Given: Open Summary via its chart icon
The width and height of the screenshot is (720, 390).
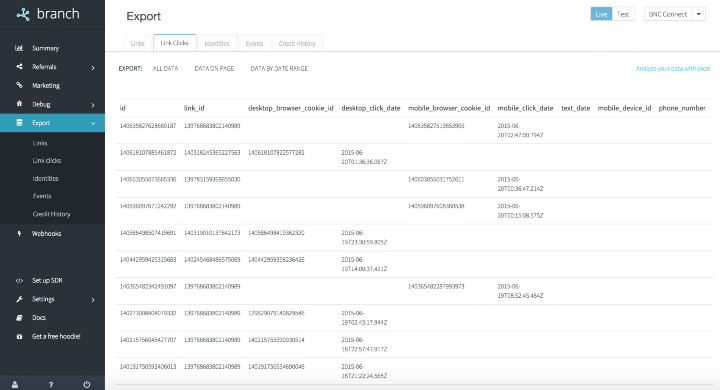Looking at the screenshot, I should pyautogui.click(x=19, y=48).
